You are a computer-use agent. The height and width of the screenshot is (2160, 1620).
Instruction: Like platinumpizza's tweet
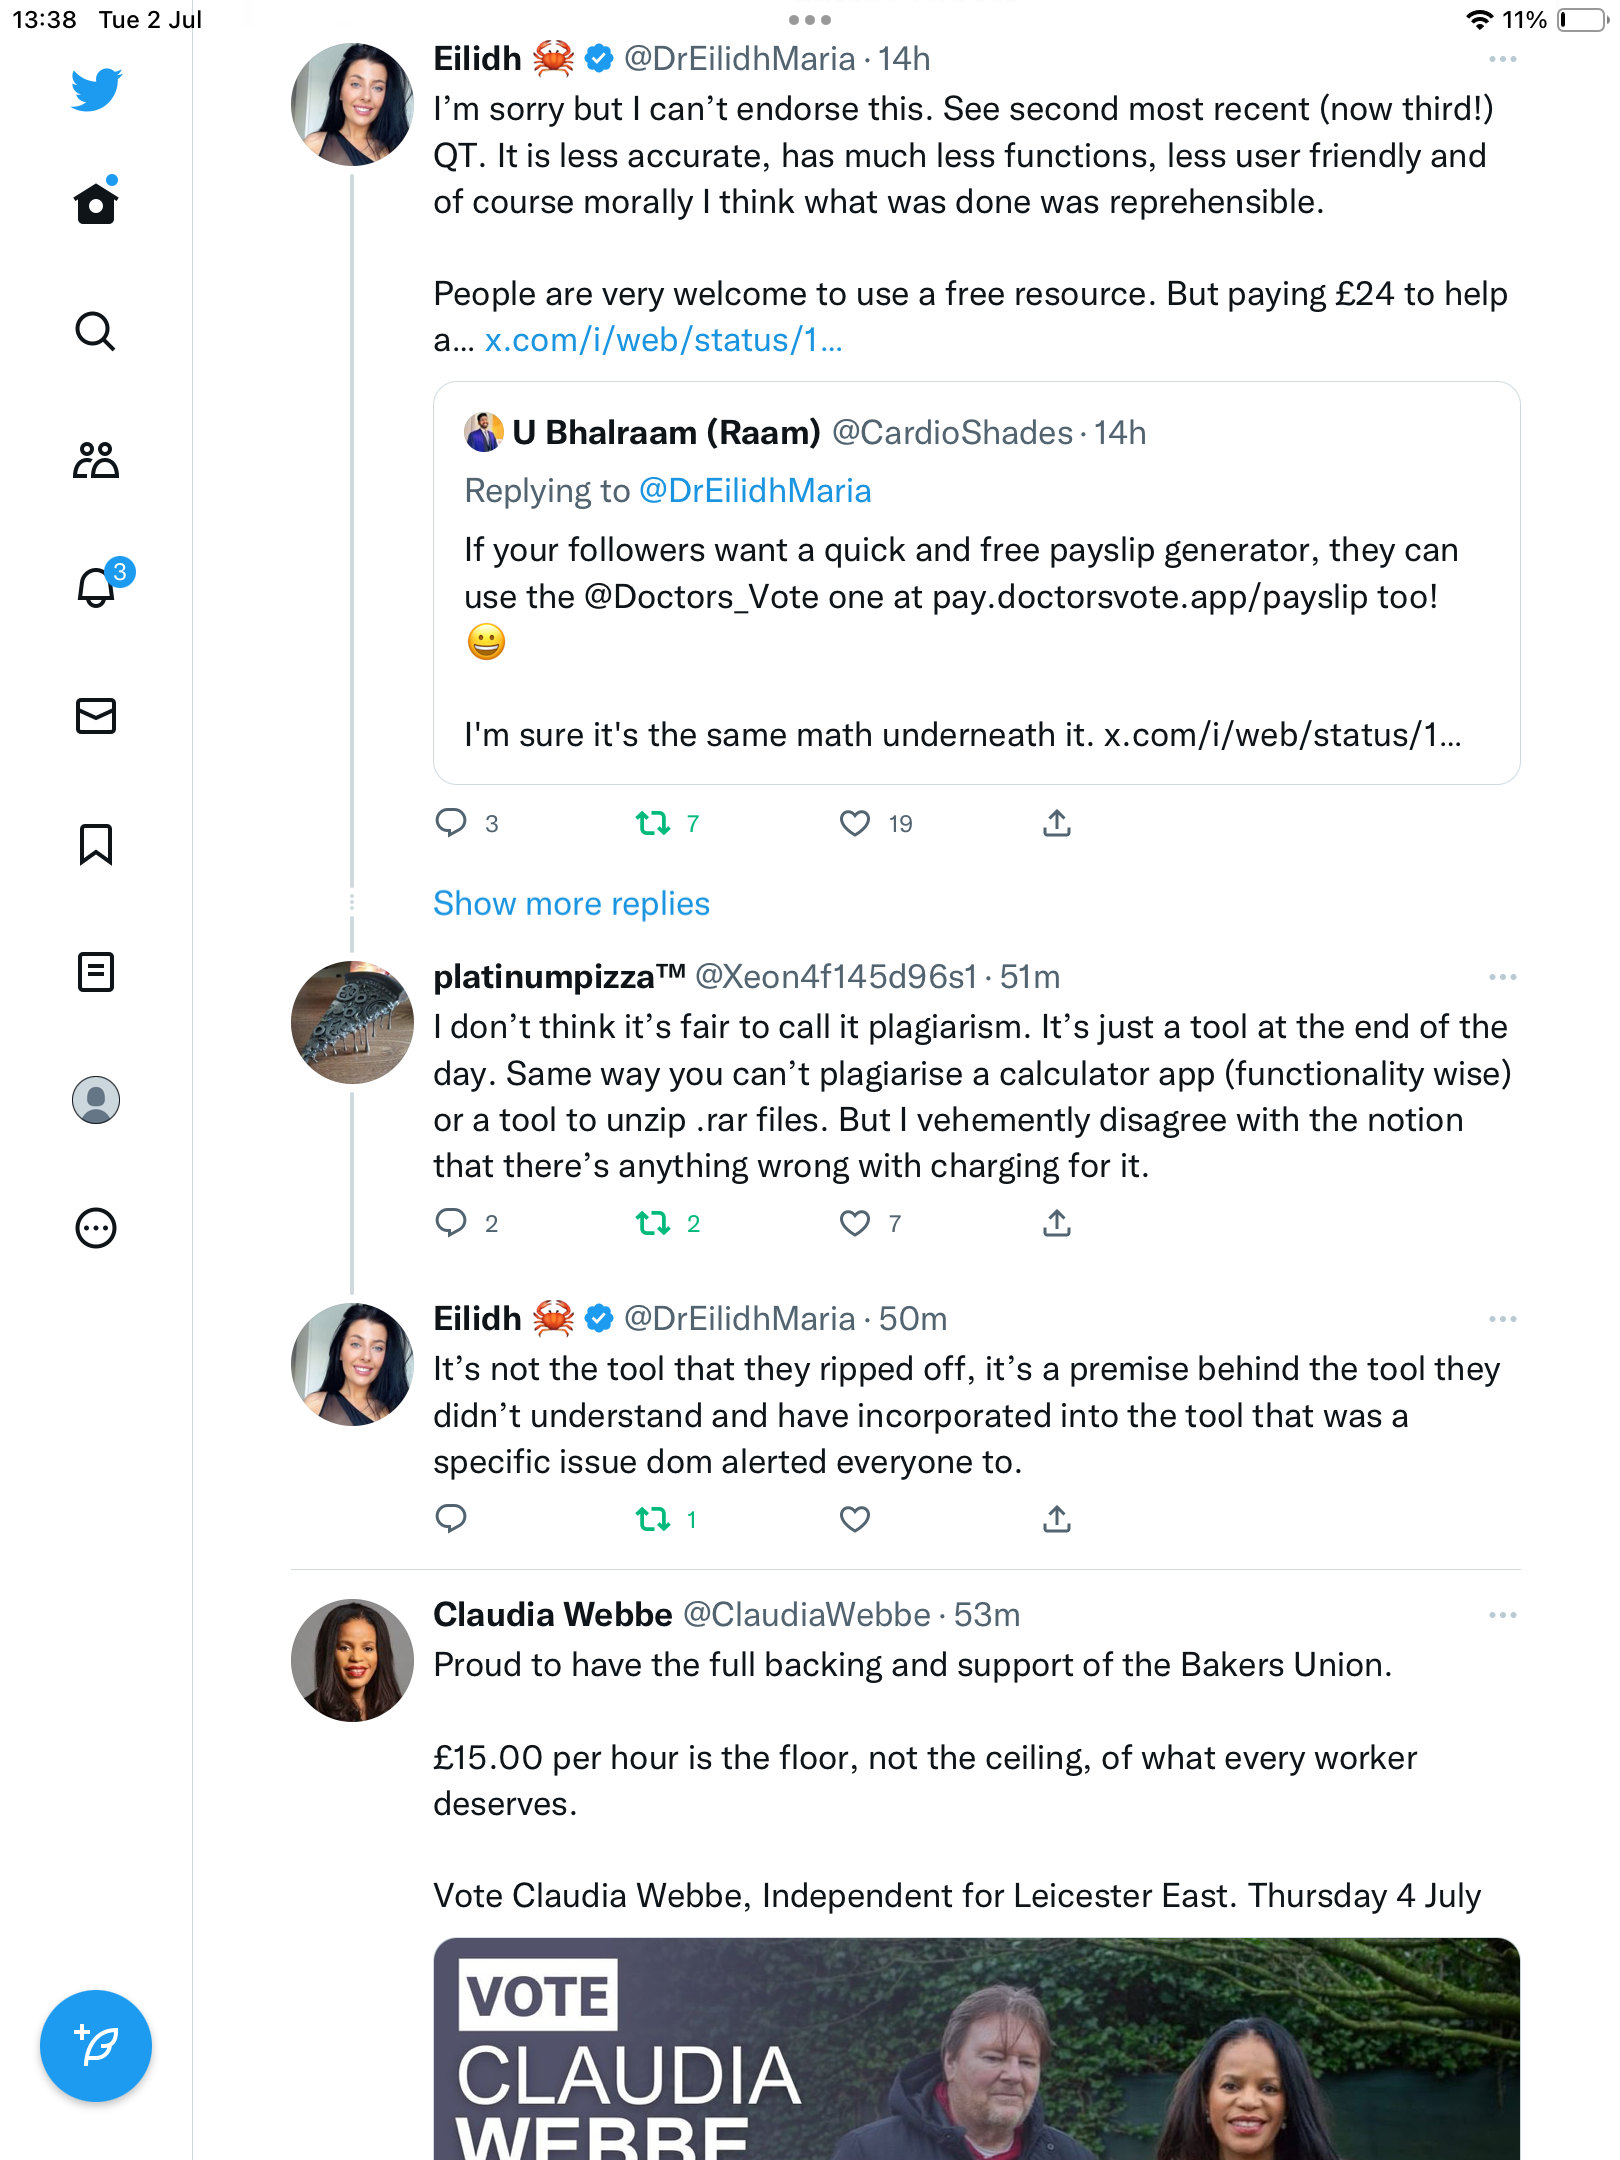pos(855,1223)
